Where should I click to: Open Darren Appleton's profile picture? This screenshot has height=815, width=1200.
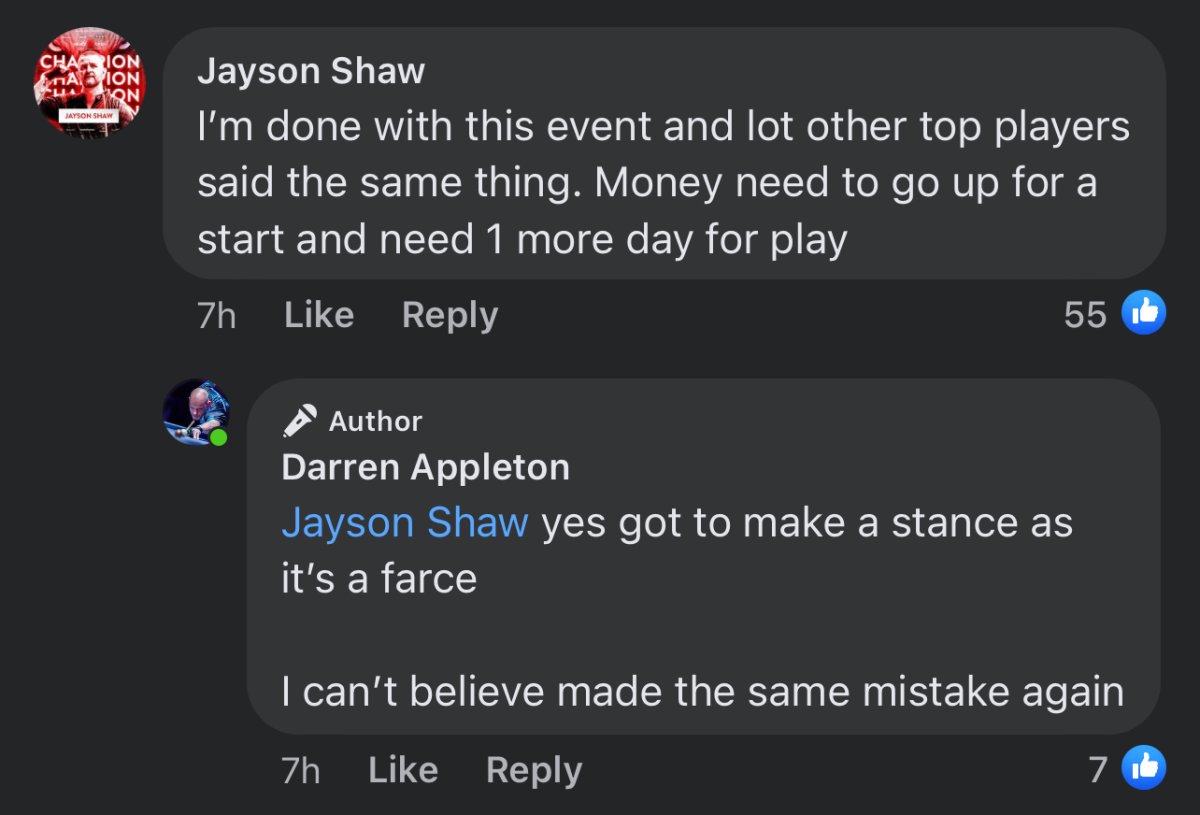pyautogui.click(x=195, y=411)
